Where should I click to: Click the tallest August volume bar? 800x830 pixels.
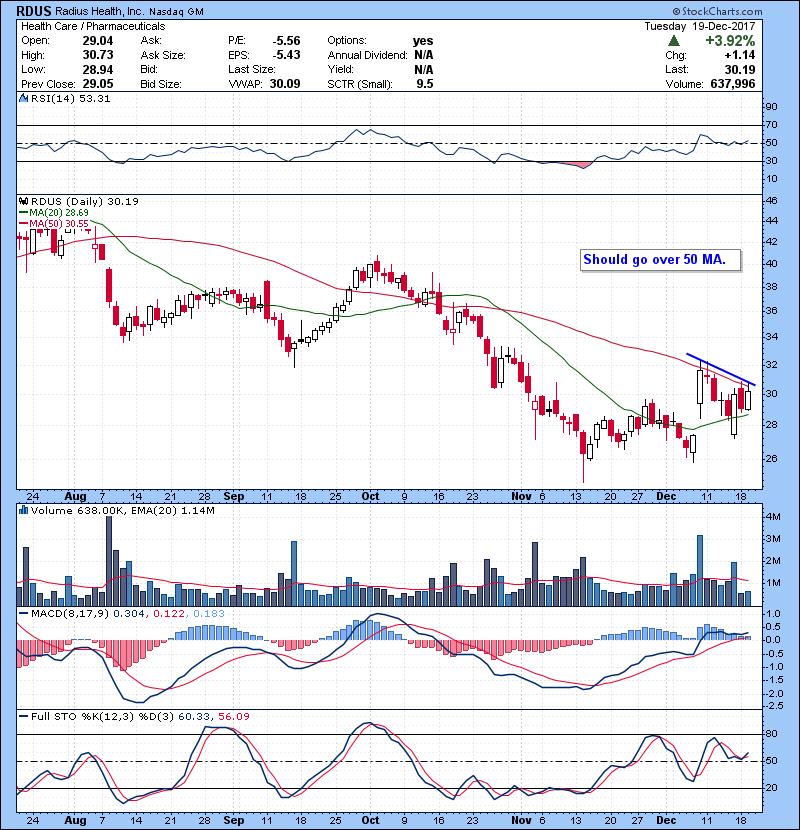coord(109,561)
